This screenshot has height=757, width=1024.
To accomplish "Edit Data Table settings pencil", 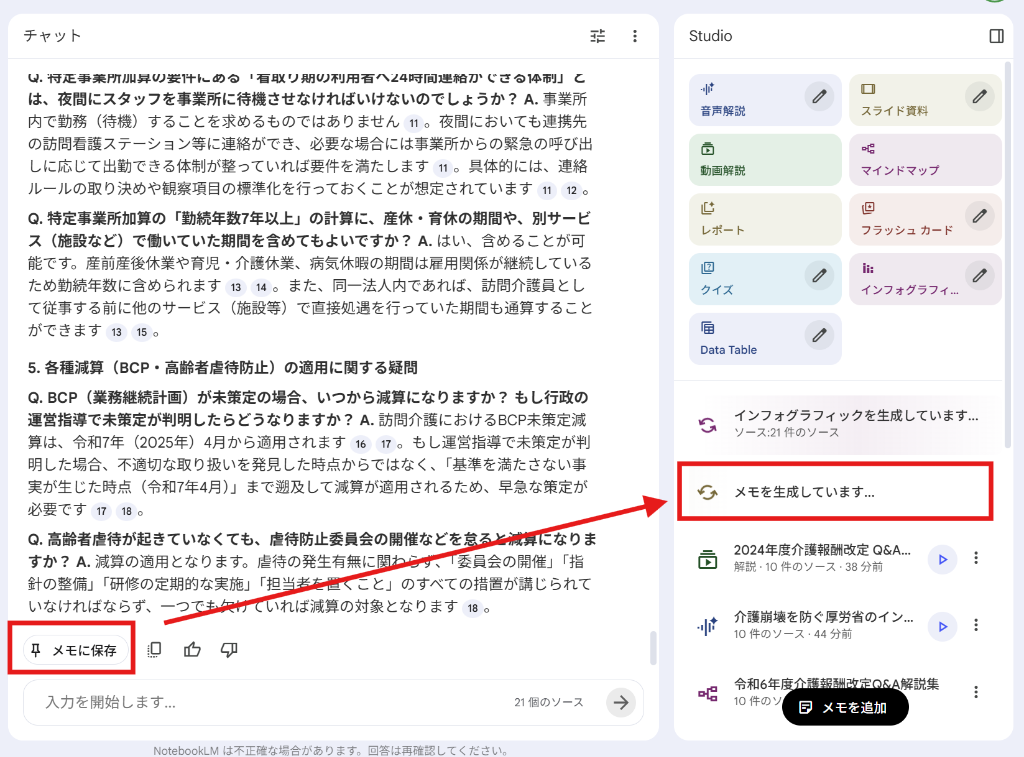I will coord(820,336).
